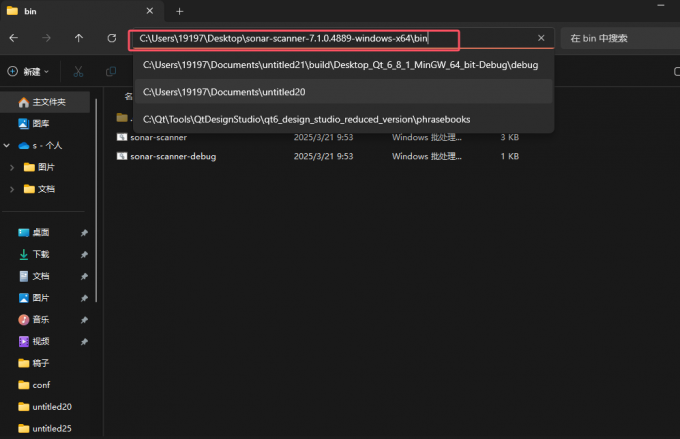Unpin 桌面 via its pin icon
680x439 pixels.
(84, 233)
